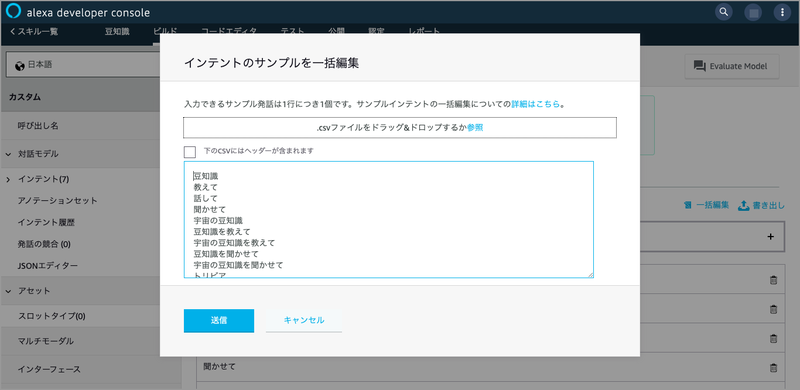Click the 参照 browse link
The height and width of the screenshot is (390, 800).
[475, 128]
